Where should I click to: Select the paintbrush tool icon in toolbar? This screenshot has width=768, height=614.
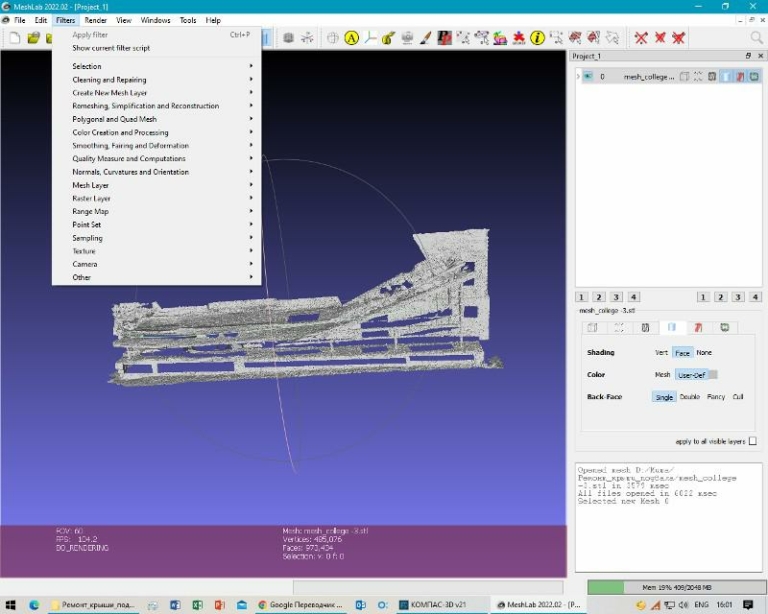426,38
